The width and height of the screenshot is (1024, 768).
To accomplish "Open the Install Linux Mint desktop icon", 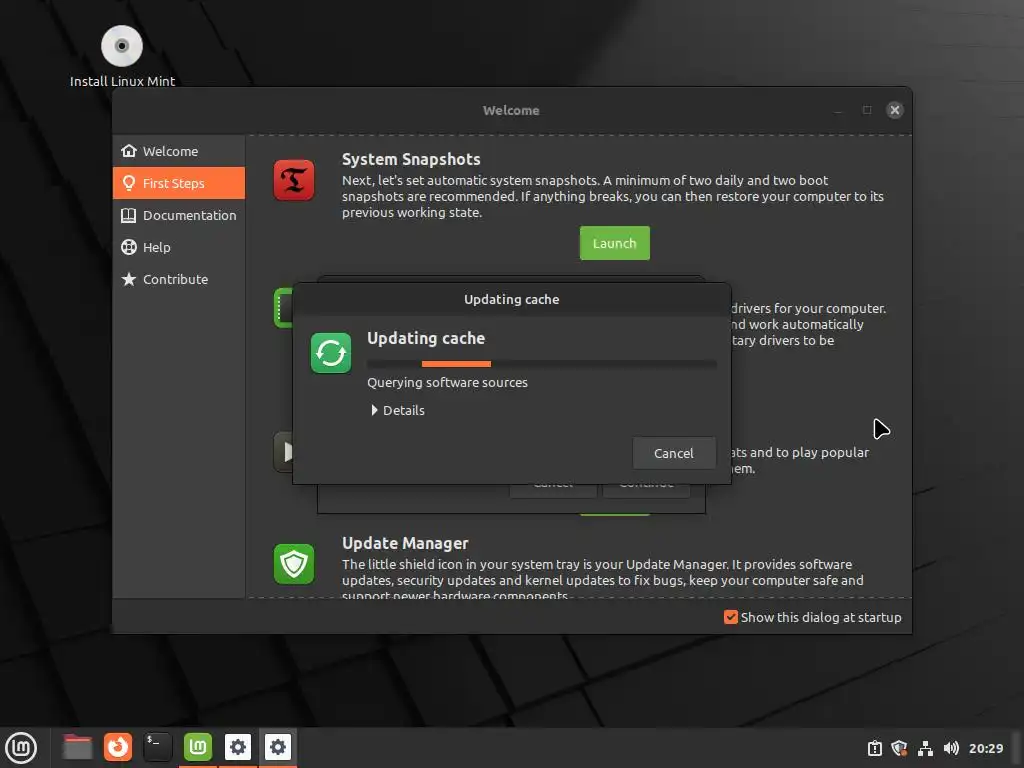I will (x=122, y=56).
